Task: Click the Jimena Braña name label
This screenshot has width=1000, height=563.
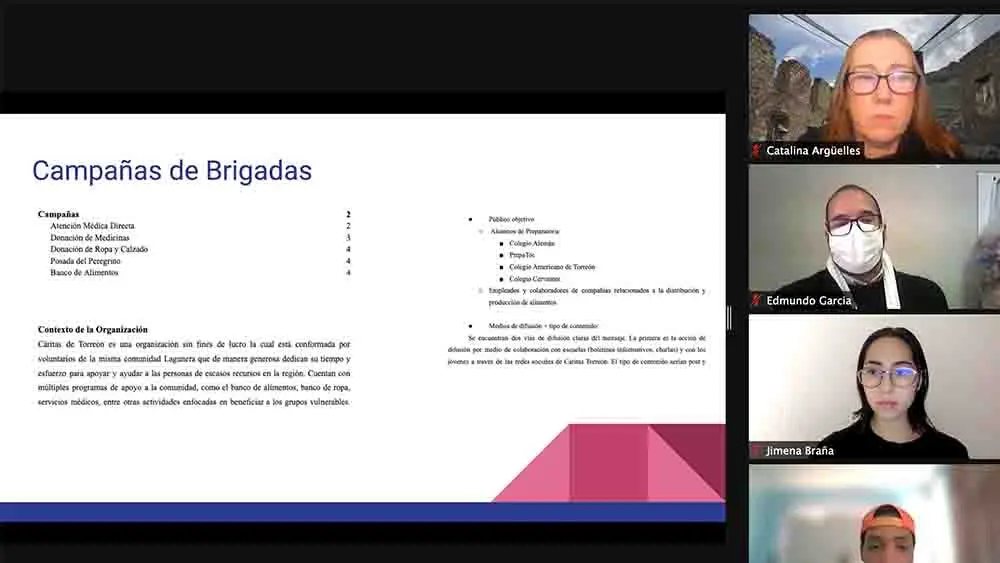Action: pyautogui.click(x=799, y=451)
